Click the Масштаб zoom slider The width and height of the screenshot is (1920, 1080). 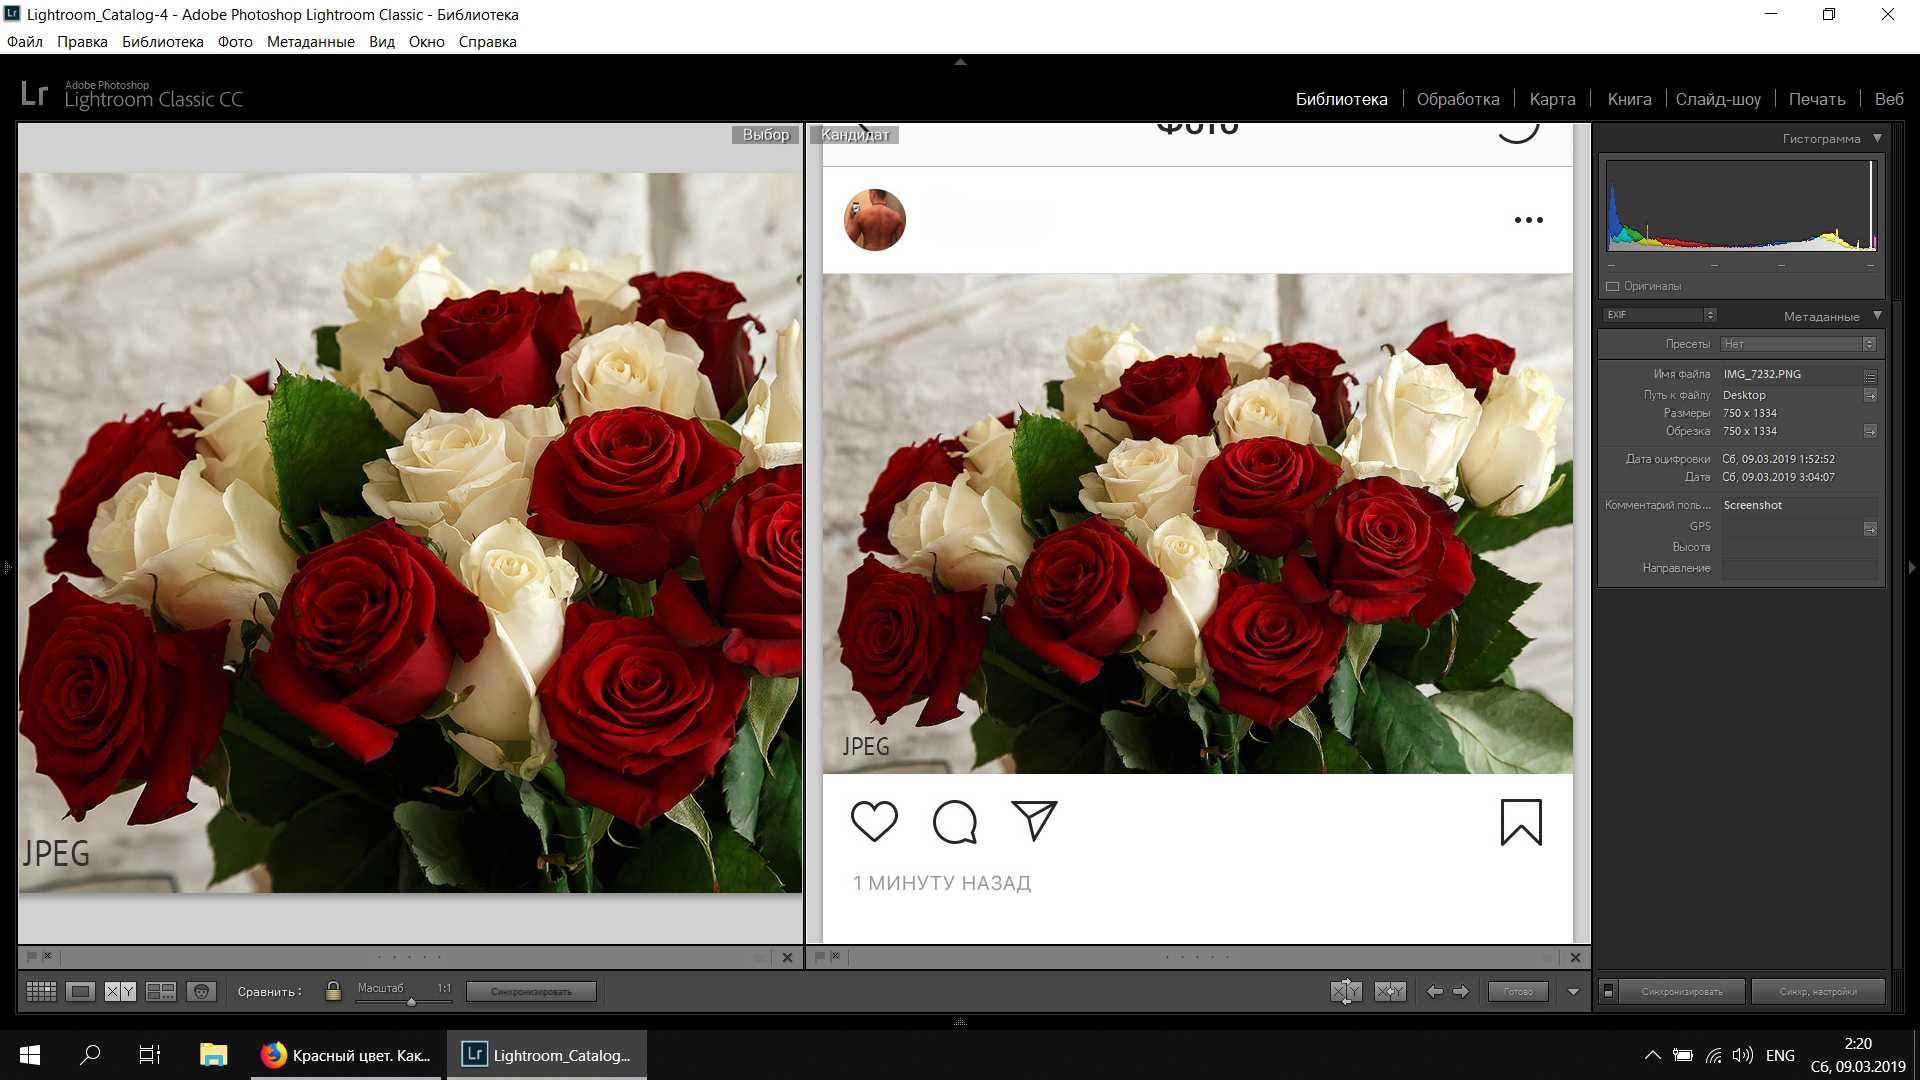tap(411, 1001)
